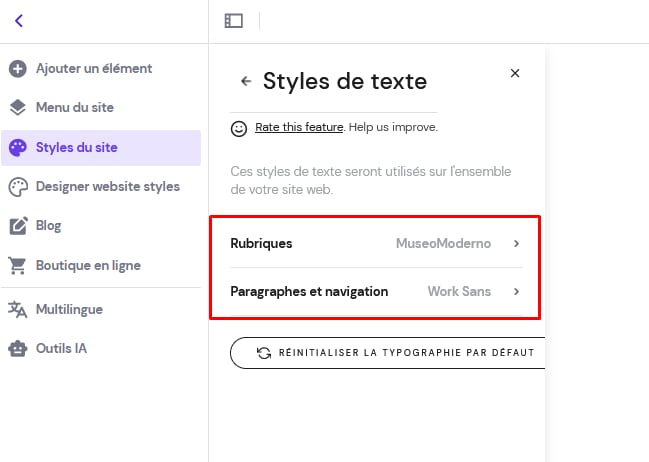
Task: Click the plus icon beside Ajouter un élément
Action: coord(17,69)
